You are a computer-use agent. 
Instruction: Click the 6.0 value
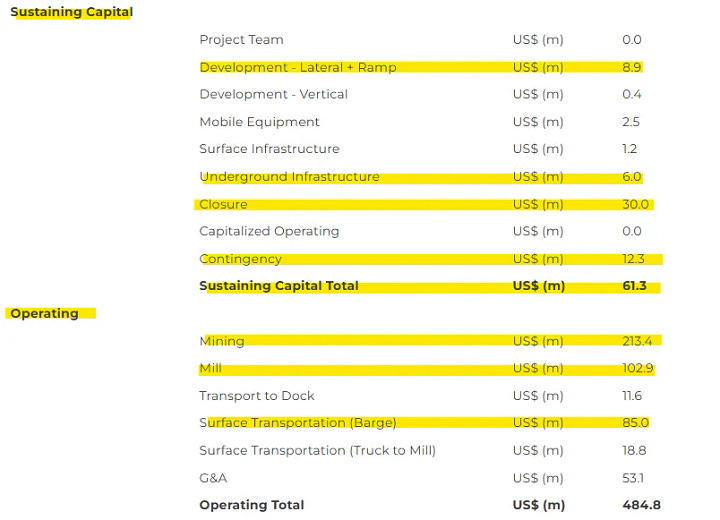click(632, 176)
